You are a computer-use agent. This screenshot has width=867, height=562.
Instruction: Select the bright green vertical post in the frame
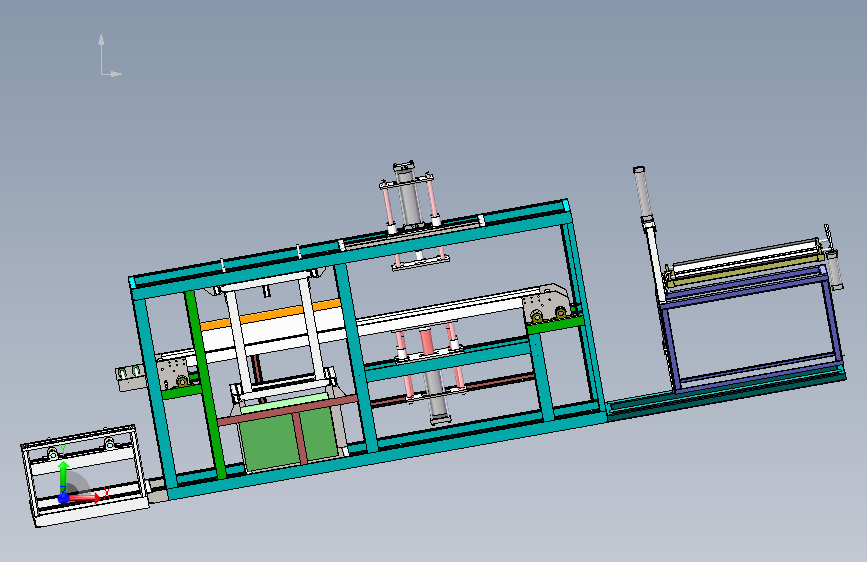coord(206,384)
